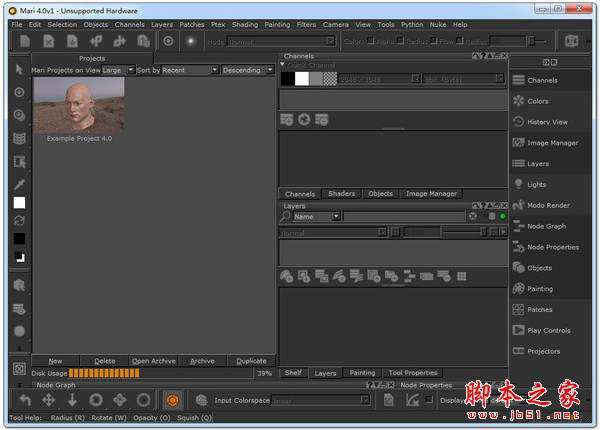
Task: Open the History View palette icon
Action: point(518,122)
